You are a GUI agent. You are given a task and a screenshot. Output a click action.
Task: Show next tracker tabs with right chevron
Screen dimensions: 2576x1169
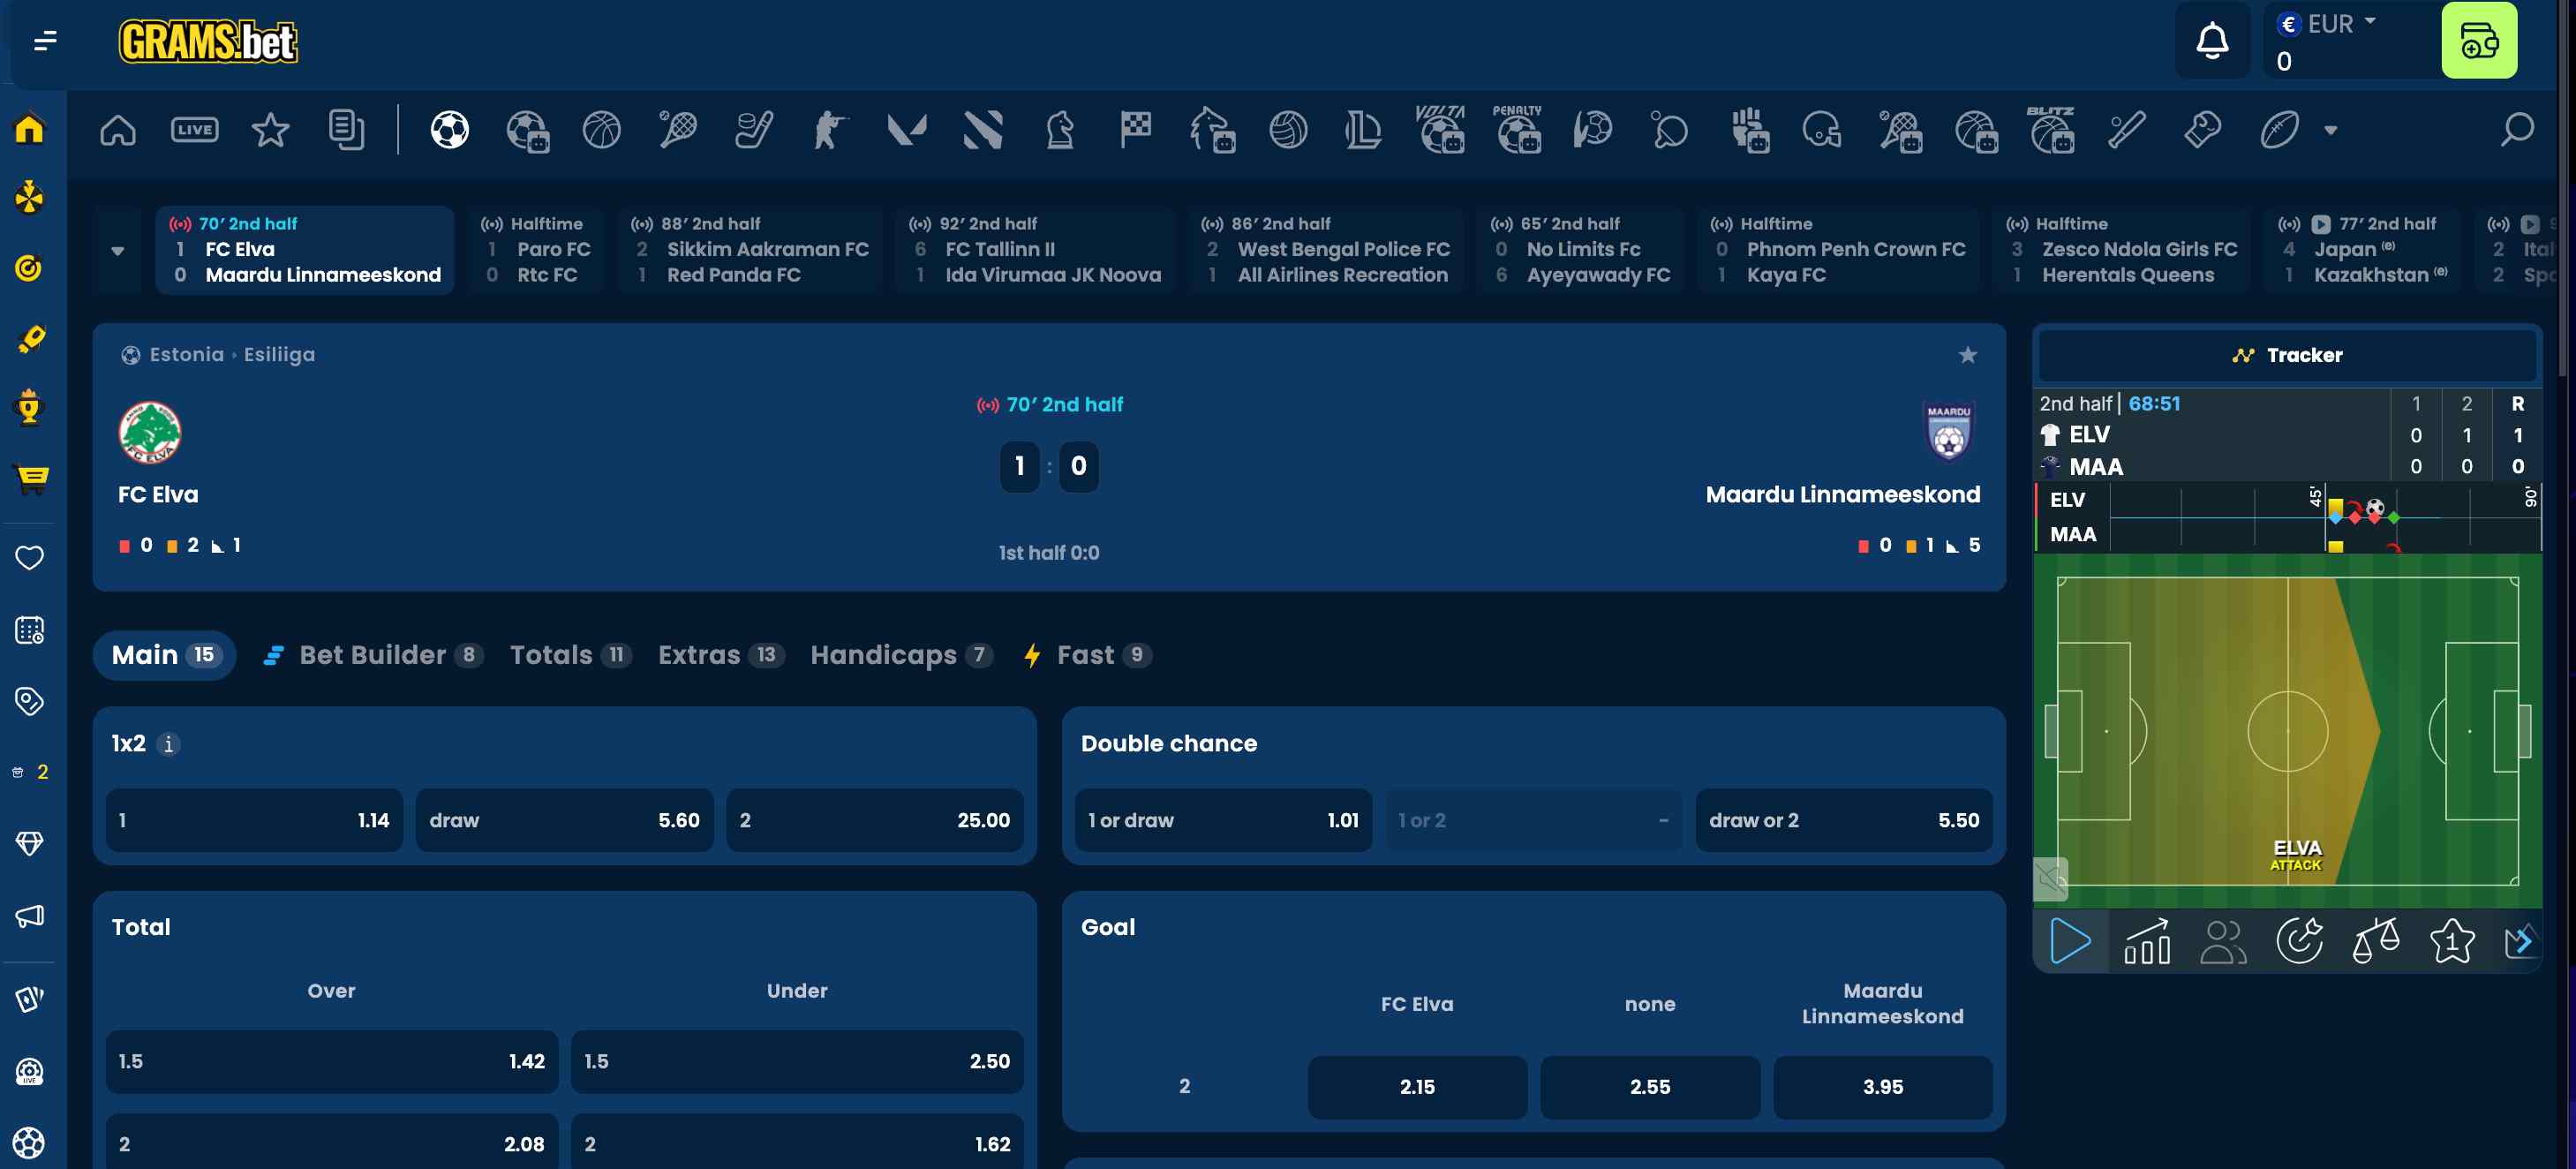(x=2523, y=941)
